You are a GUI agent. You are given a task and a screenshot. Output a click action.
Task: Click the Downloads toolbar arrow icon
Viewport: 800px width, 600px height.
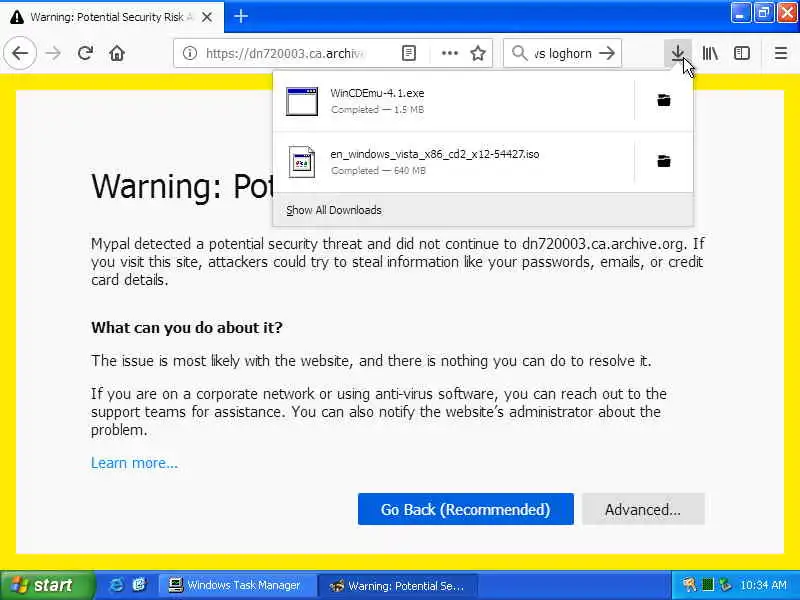[678, 53]
